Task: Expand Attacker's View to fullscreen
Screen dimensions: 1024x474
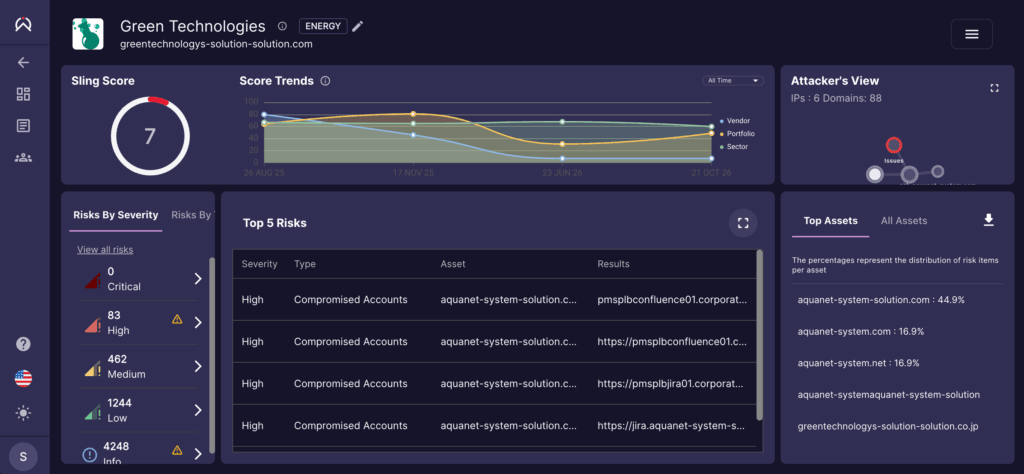Action: pos(995,87)
